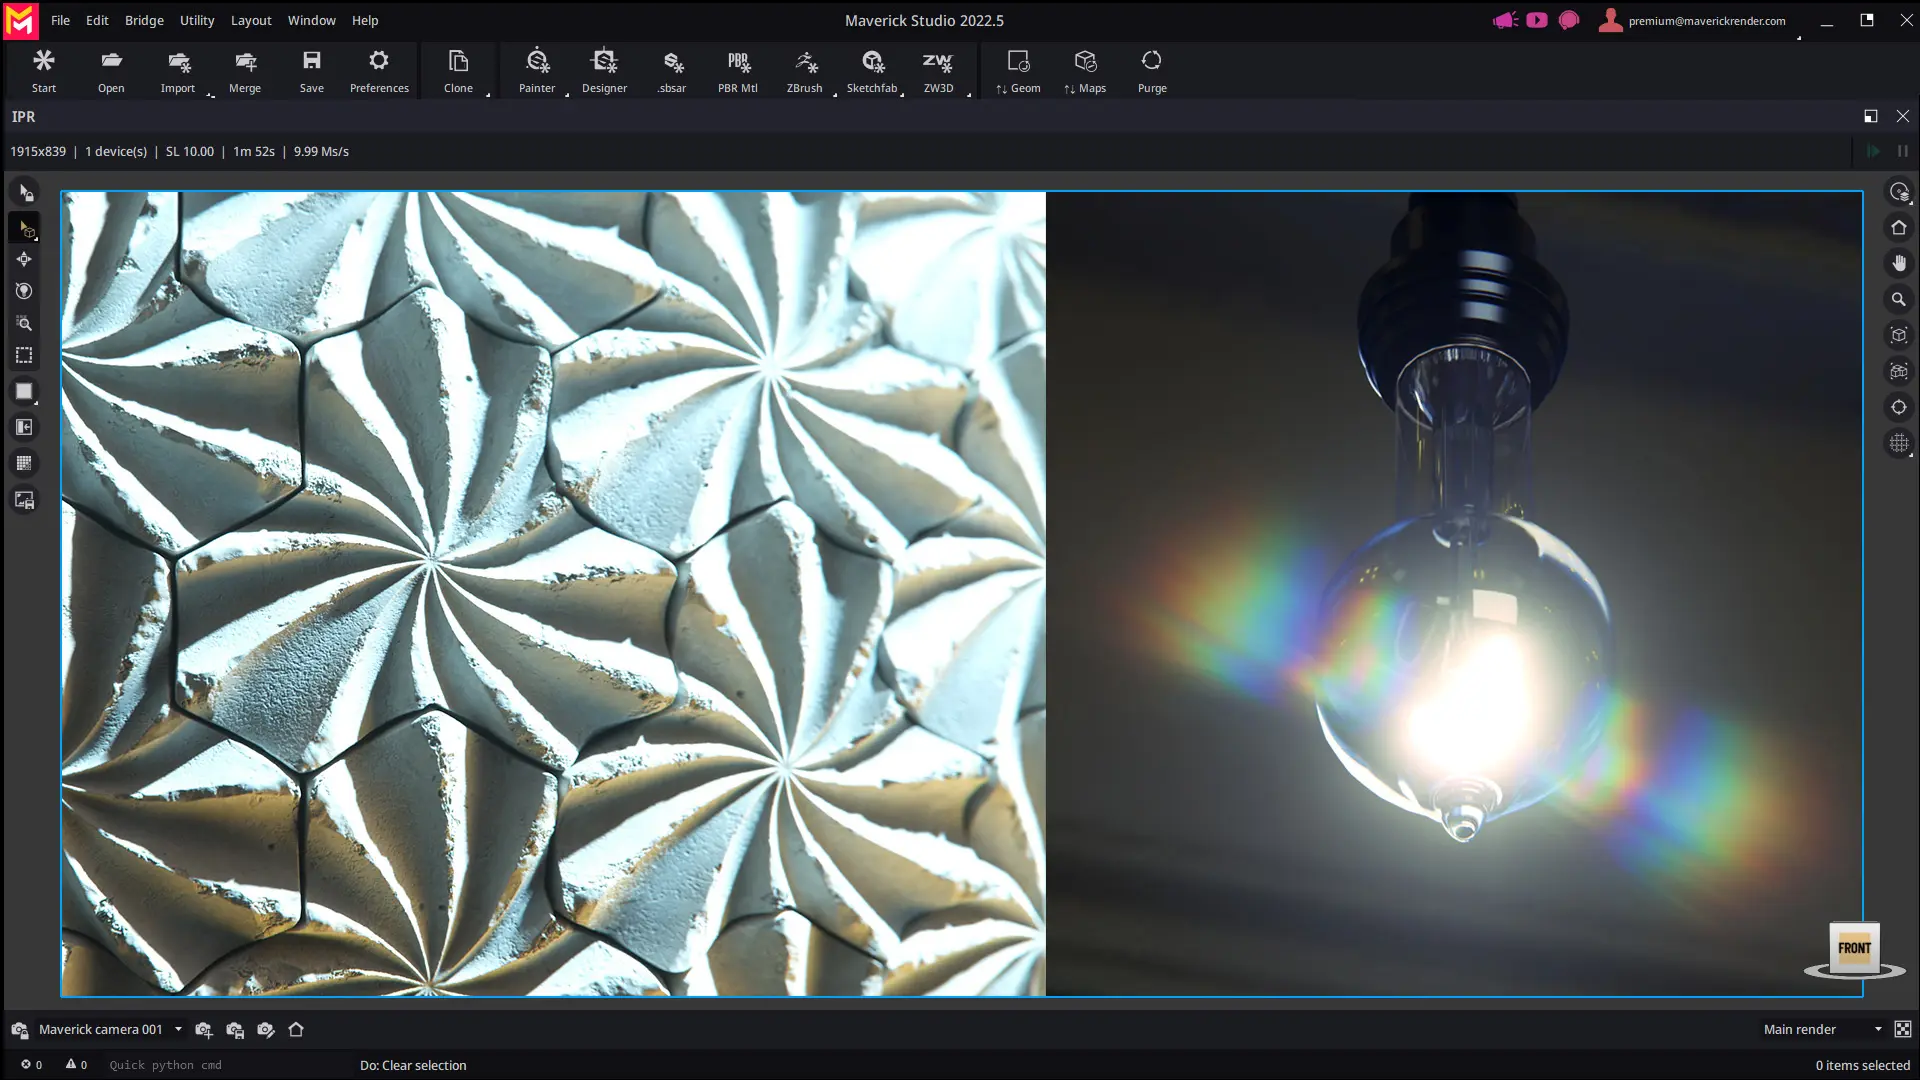
Task: Click the home view icon on right sidebar
Action: click(1898, 228)
